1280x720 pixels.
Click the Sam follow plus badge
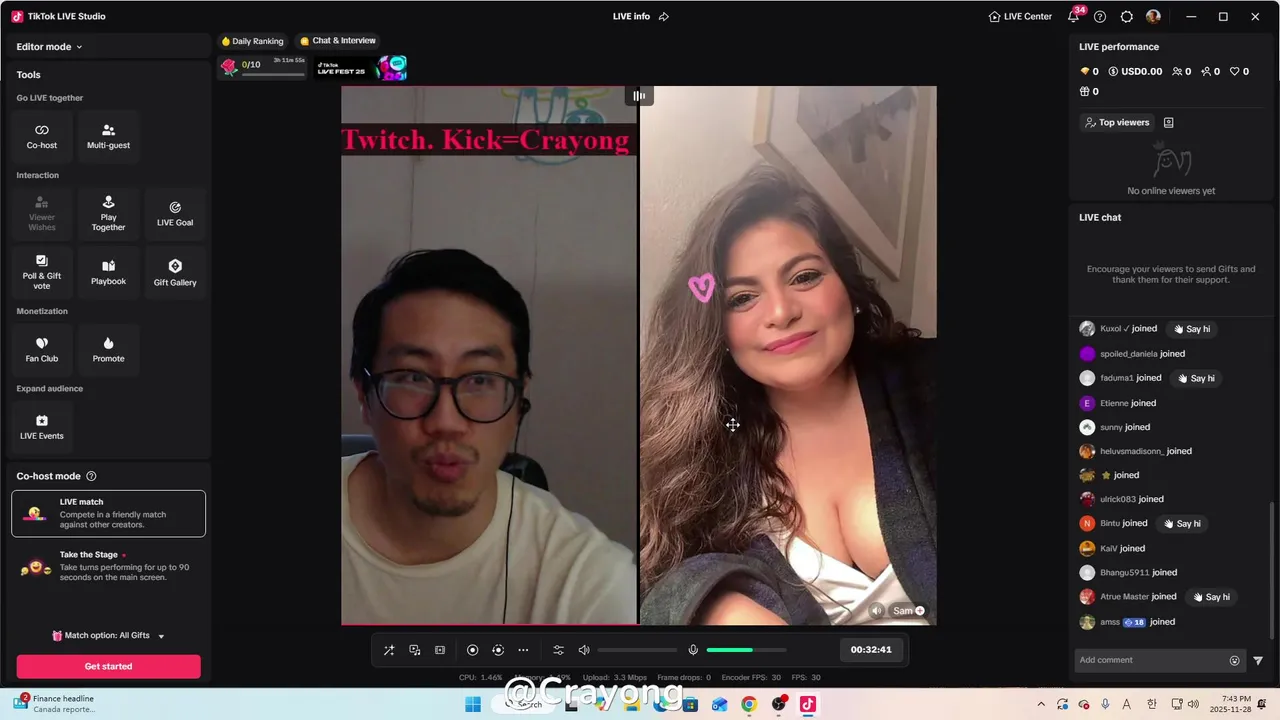click(919, 611)
